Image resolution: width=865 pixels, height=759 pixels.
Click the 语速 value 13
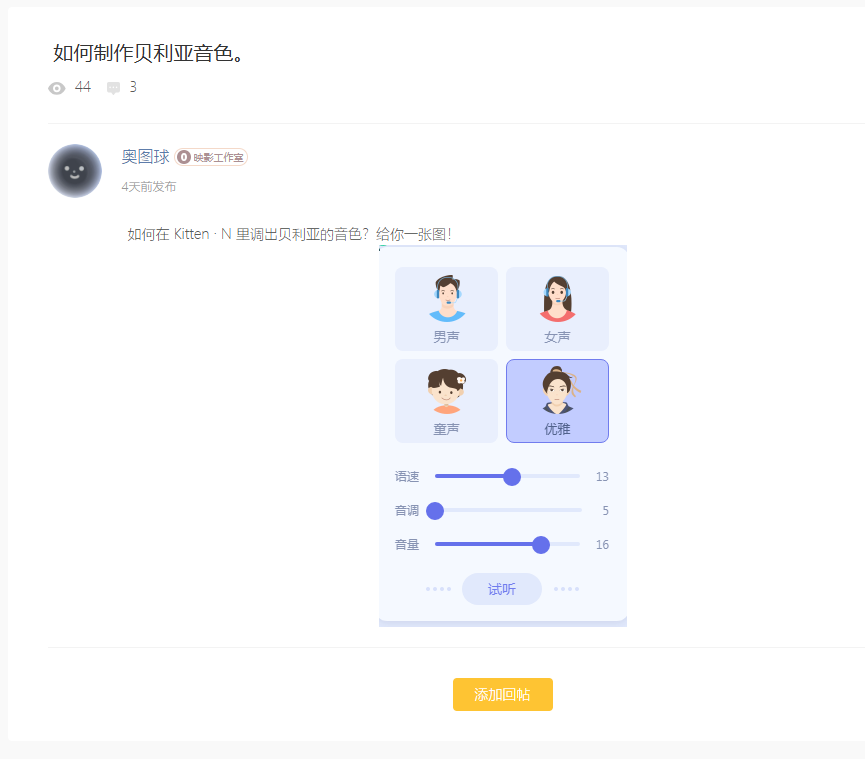point(602,477)
